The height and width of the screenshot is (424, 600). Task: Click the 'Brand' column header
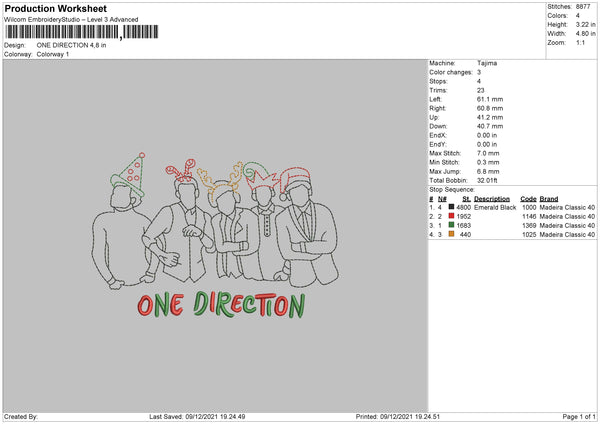pos(549,199)
